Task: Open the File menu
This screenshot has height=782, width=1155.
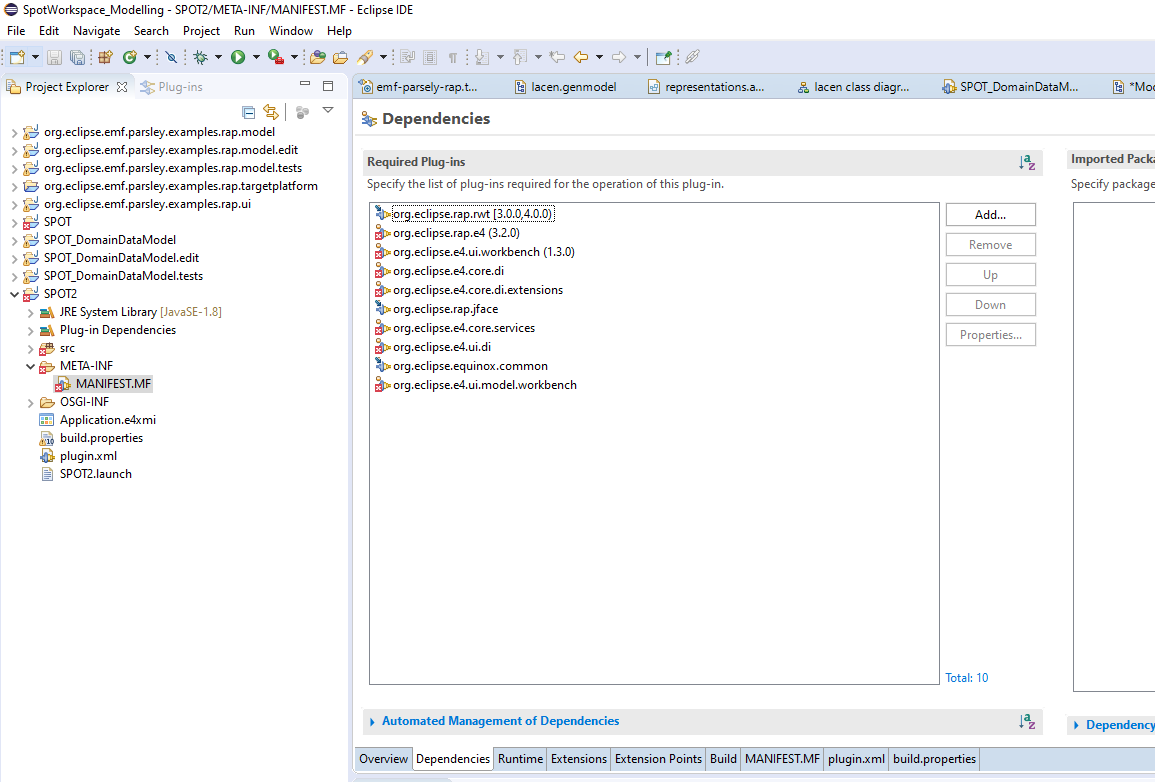Action: (x=16, y=31)
